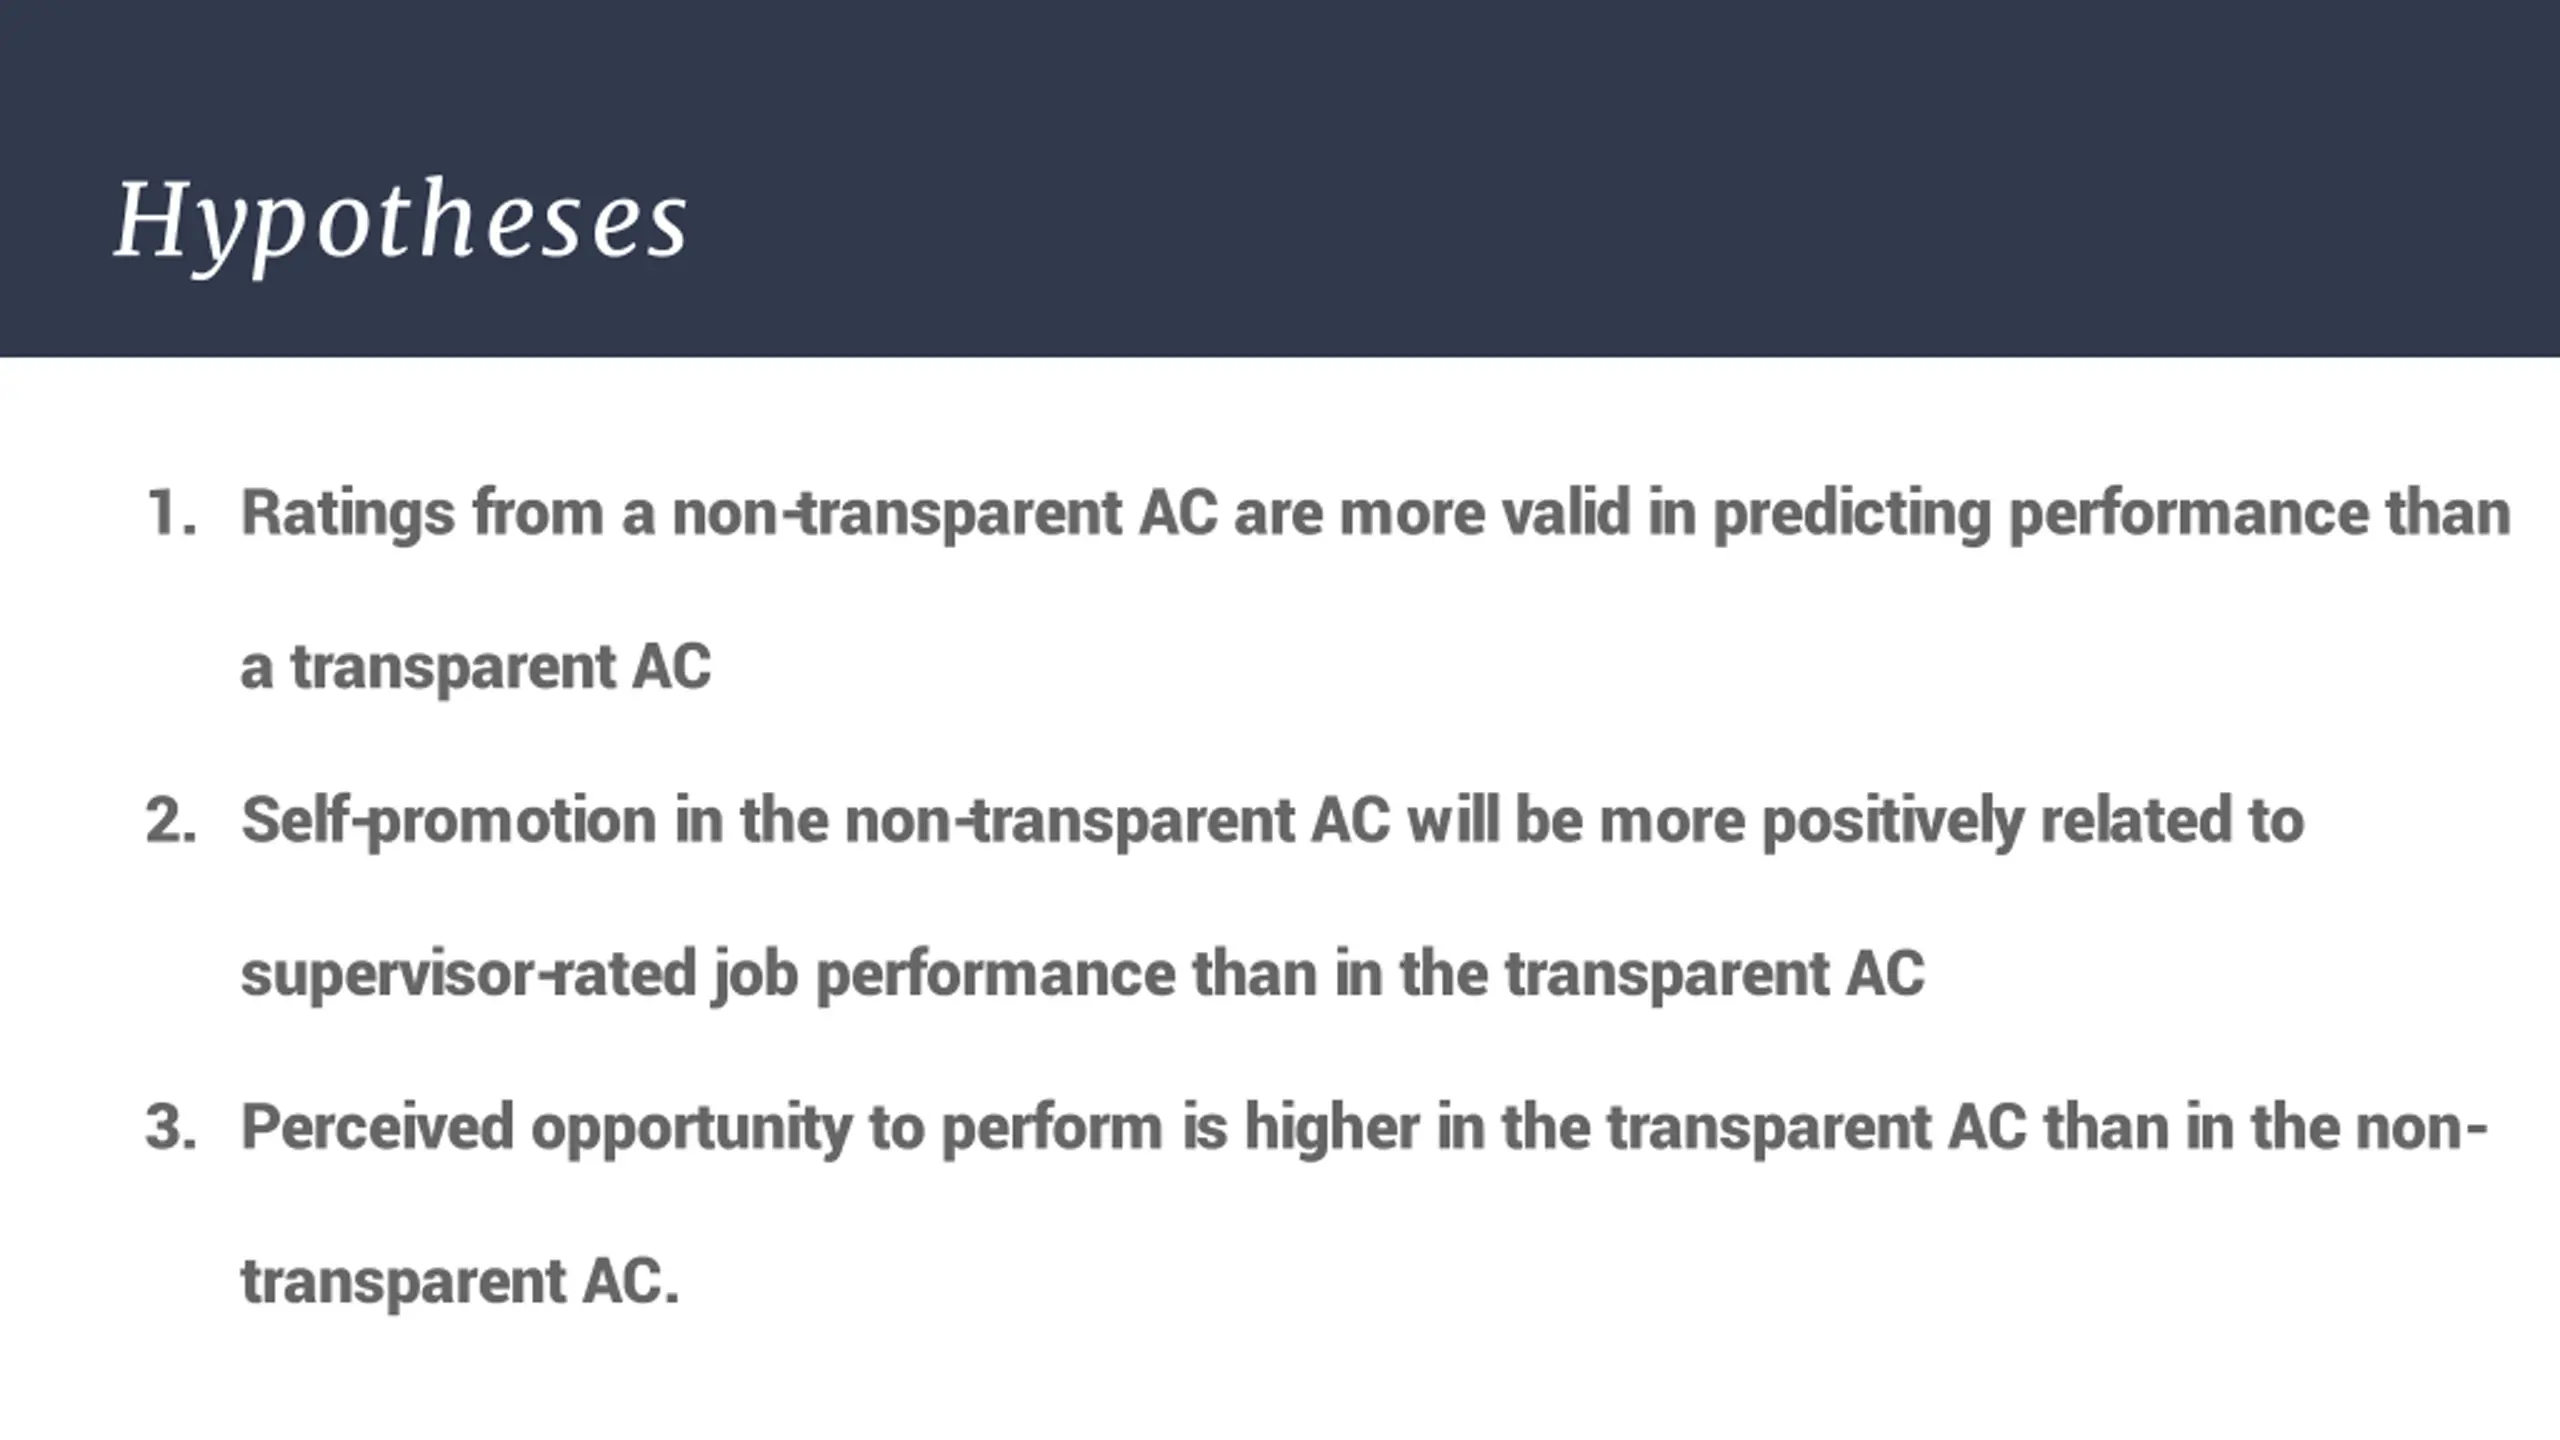
Task: Click 'positively related to' in second hypothesis
Action: tap(2033, 822)
